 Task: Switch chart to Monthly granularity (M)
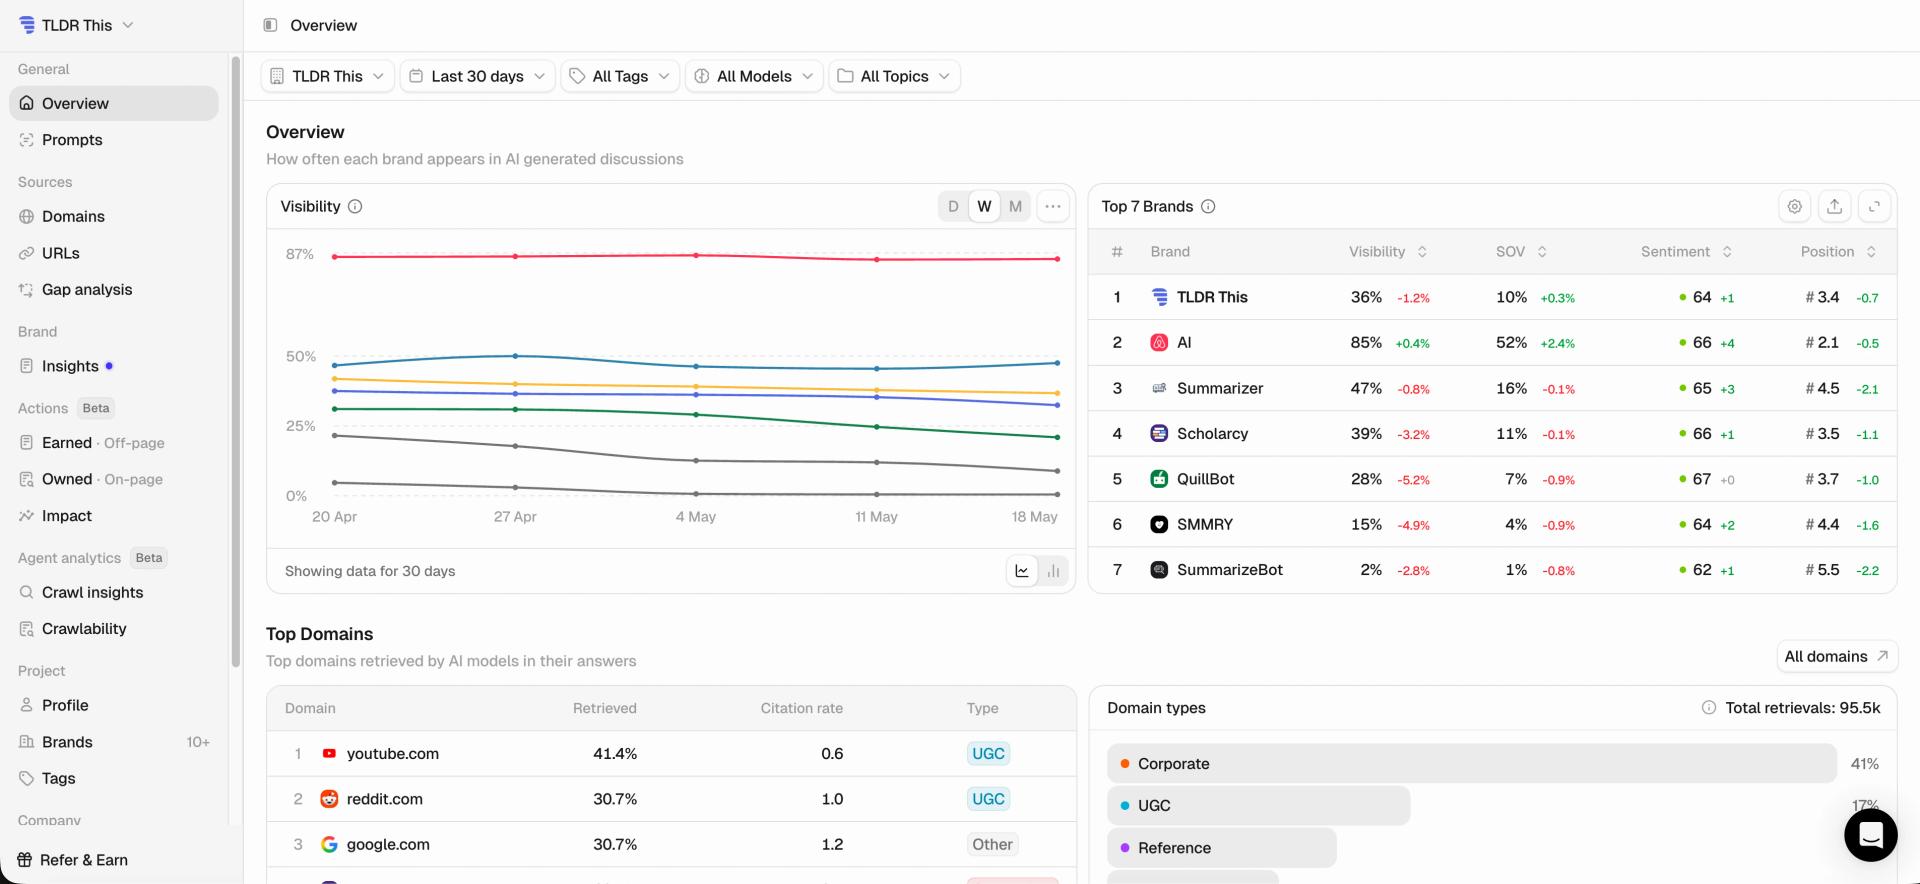(1015, 206)
